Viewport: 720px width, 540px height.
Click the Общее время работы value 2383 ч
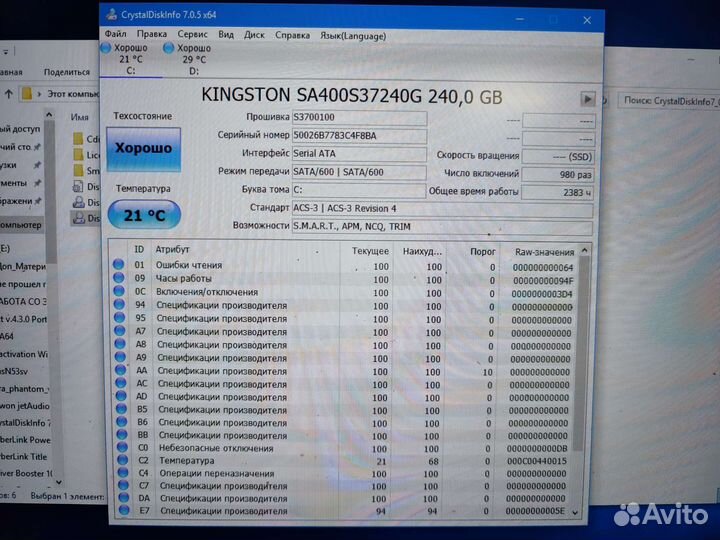558,192
